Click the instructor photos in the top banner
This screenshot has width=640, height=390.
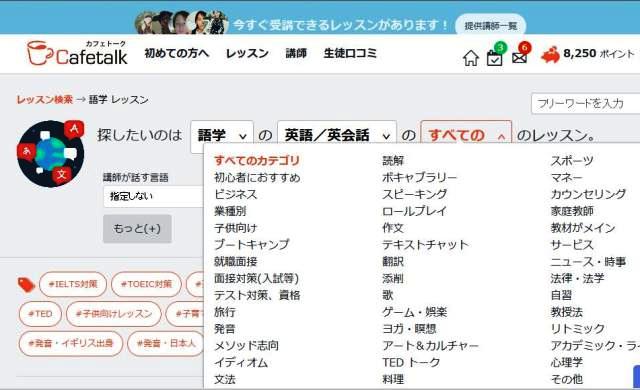(x=181, y=22)
